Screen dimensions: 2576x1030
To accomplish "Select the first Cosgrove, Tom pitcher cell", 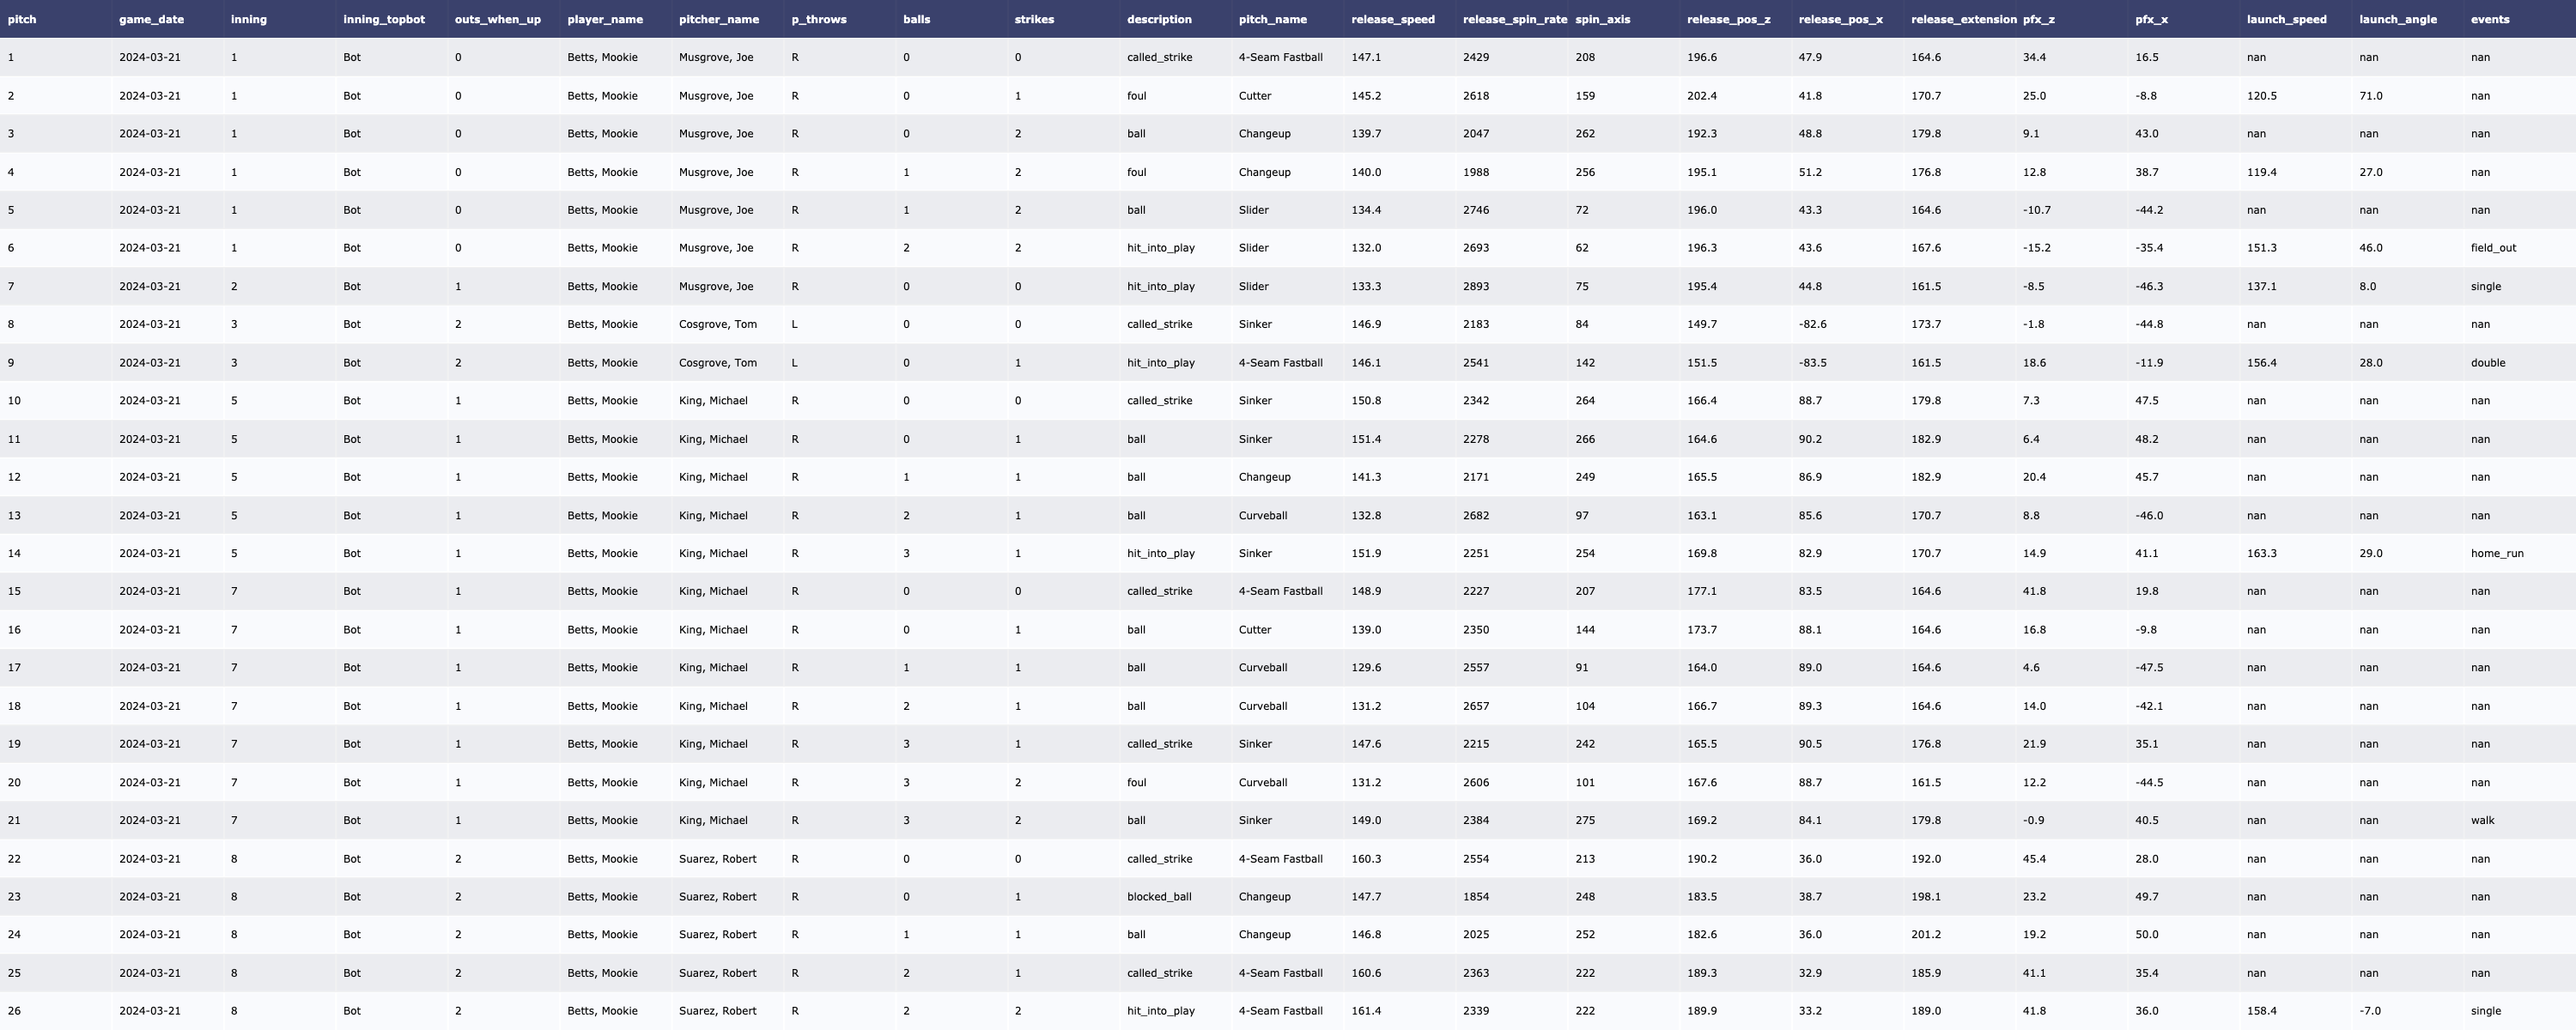I will point(717,324).
